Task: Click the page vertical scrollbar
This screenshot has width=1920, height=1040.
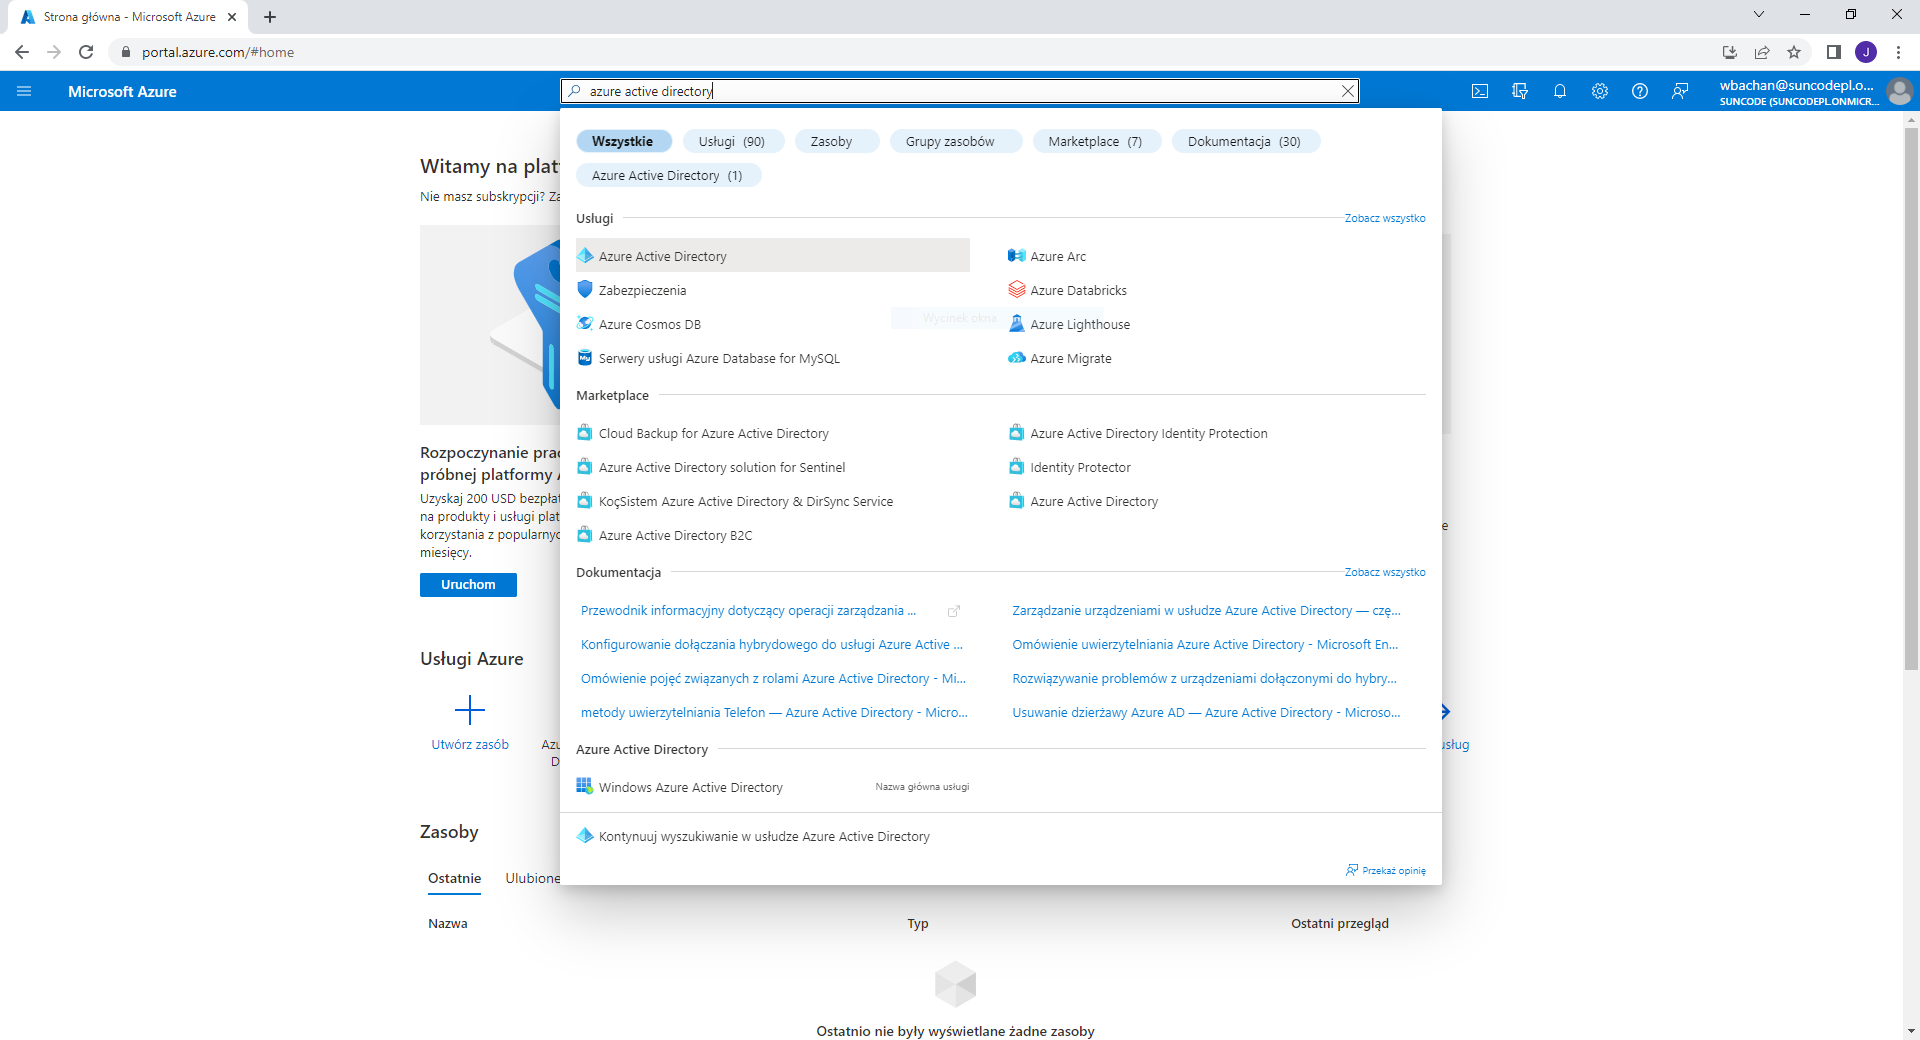Action: pyautogui.click(x=1911, y=400)
